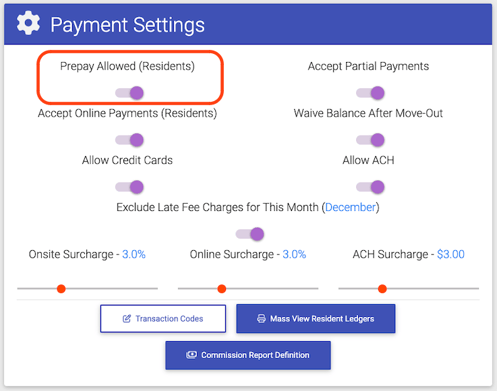Viewport: 497px width, 391px height.
Task: Toggle Prepay Allowed (Residents) switch
Action: (130, 93)
